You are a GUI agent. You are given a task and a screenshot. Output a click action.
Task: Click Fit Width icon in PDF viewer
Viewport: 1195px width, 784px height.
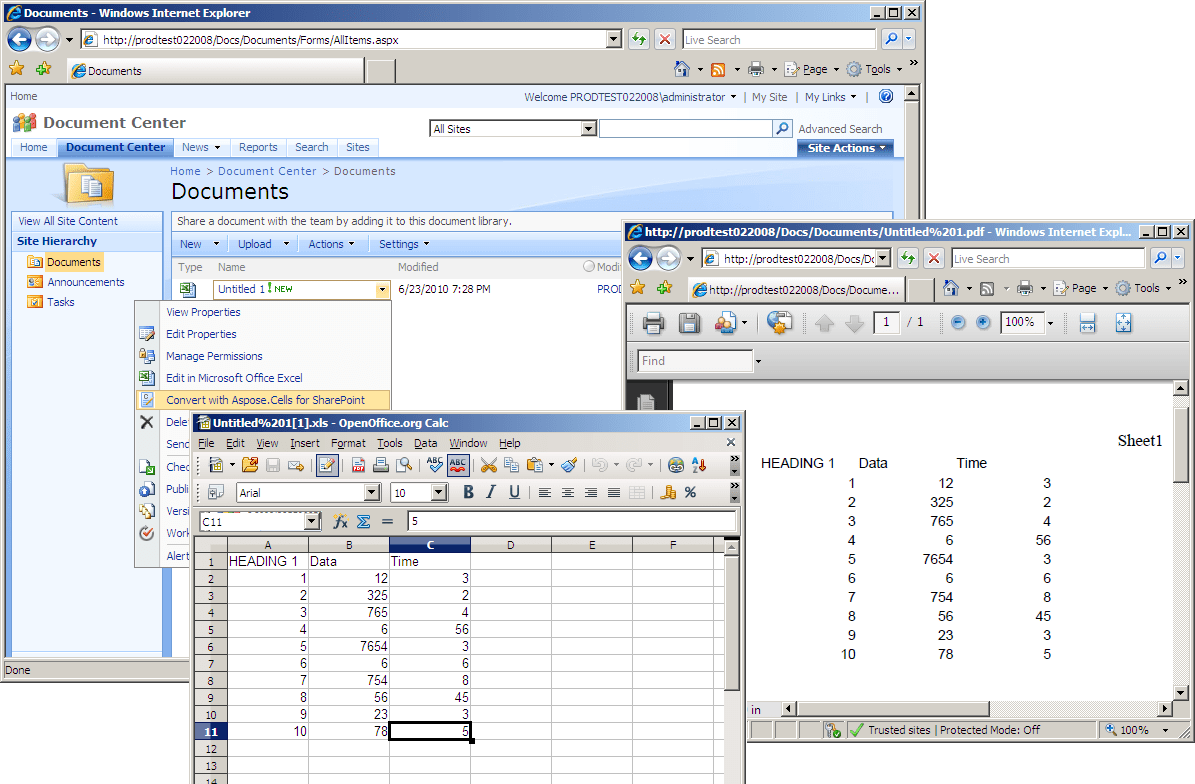pyautogui.click(x=1088, y=322)
